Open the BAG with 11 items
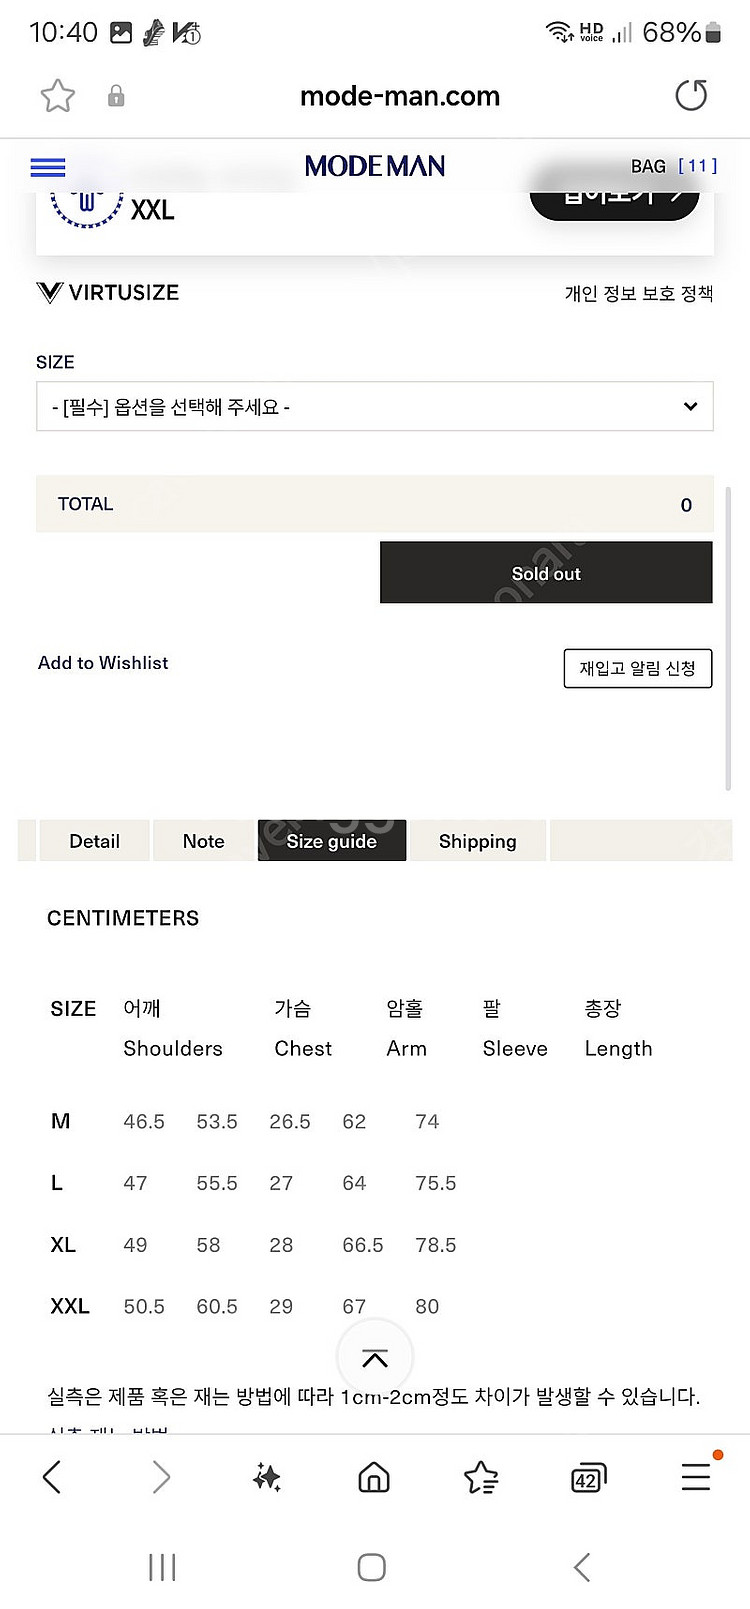Screen dimensions: 750x1609 pos(674,166)
